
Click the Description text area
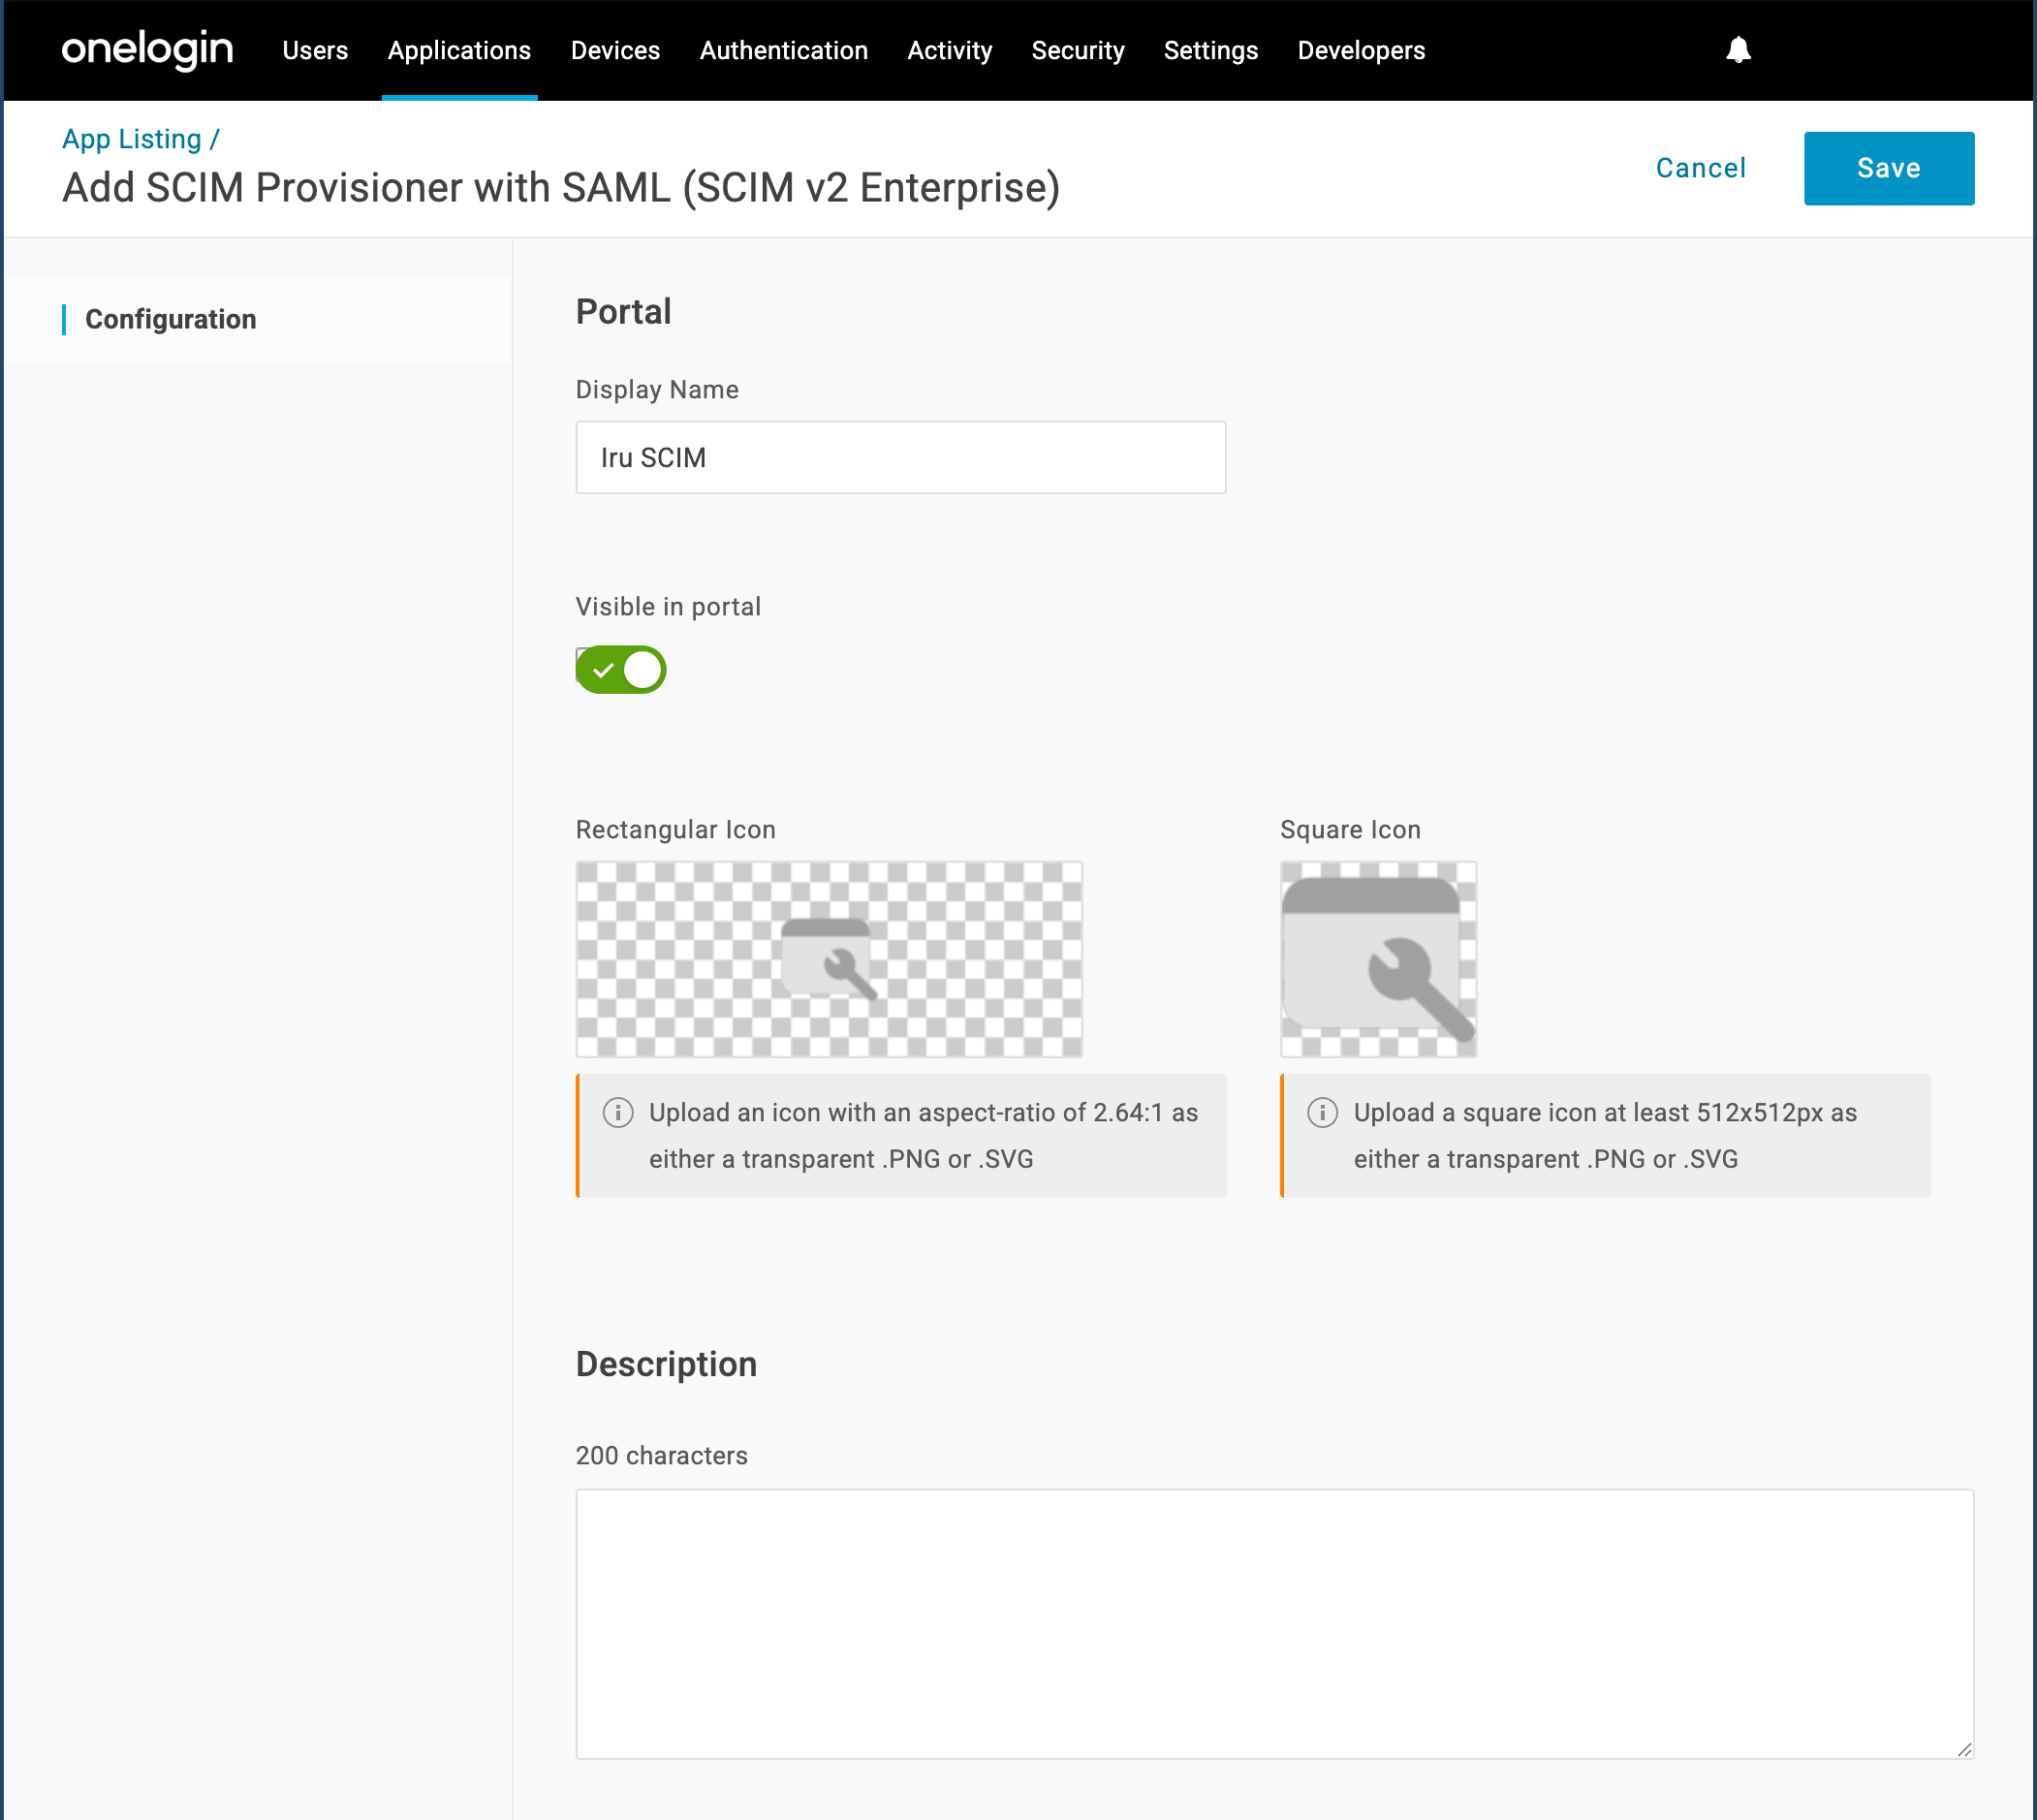pos(1274,1623)
